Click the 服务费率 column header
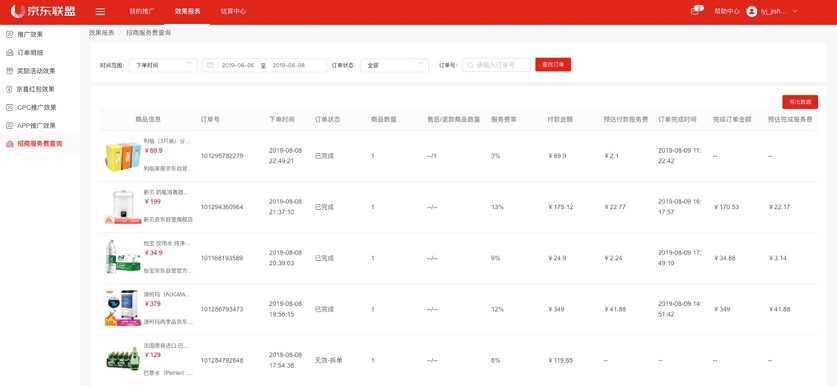This screenshot has height=386, width=837. pyautogui.click(x=503, y=119)
